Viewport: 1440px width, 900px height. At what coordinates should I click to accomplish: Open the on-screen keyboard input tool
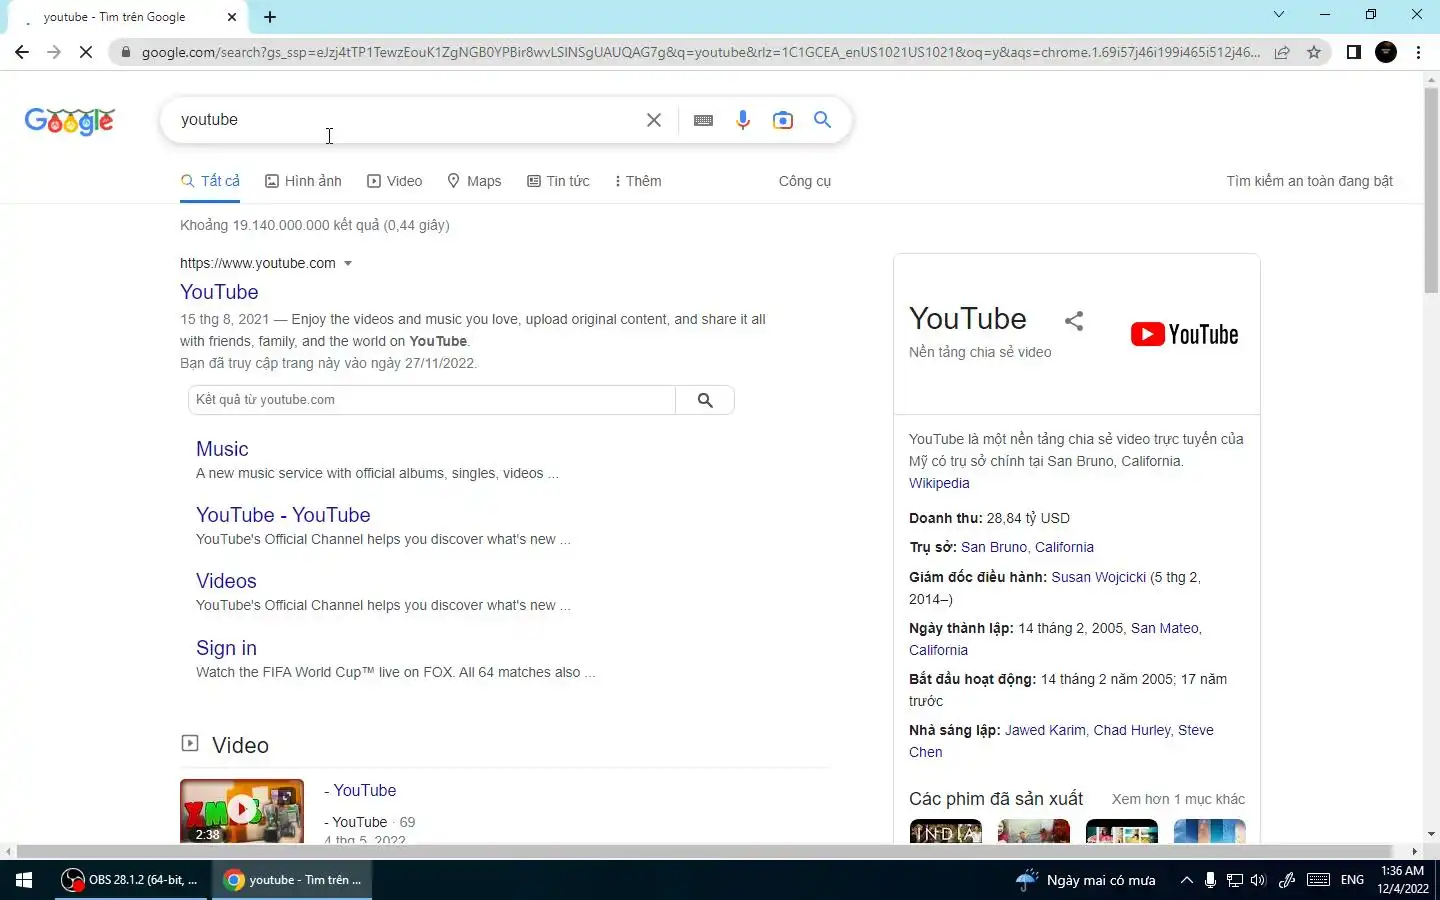[703, 120]
